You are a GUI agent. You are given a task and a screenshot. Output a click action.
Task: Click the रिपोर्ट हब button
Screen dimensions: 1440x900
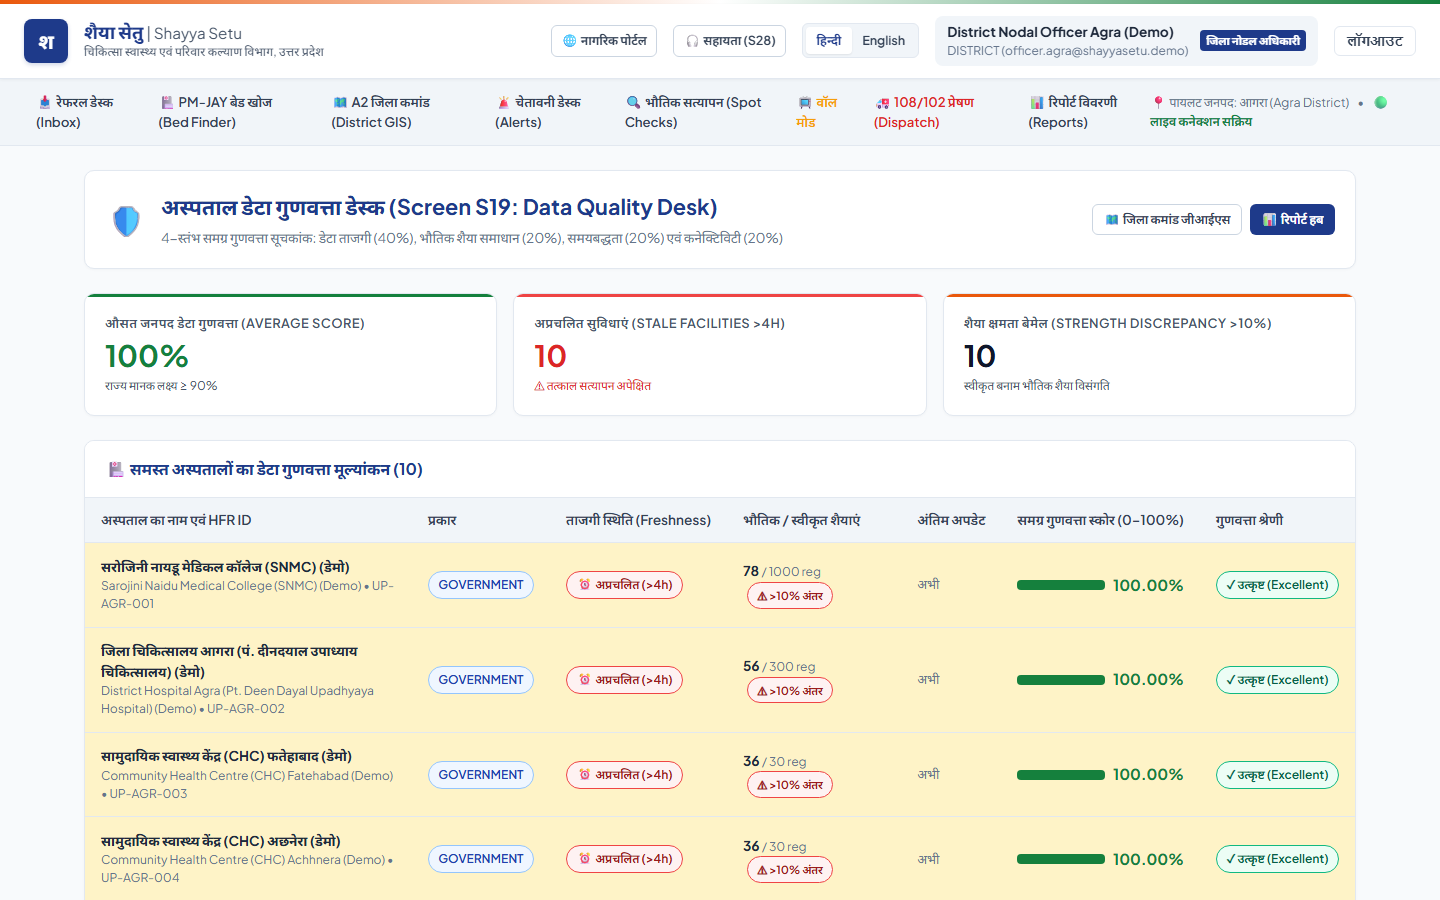point(1292,220)
